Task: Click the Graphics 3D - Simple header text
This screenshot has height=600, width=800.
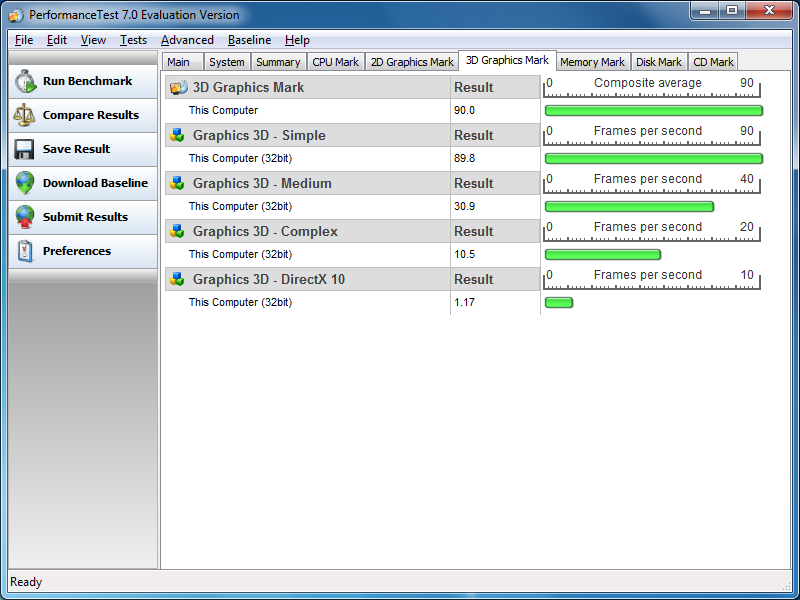Action: (259, 136)
